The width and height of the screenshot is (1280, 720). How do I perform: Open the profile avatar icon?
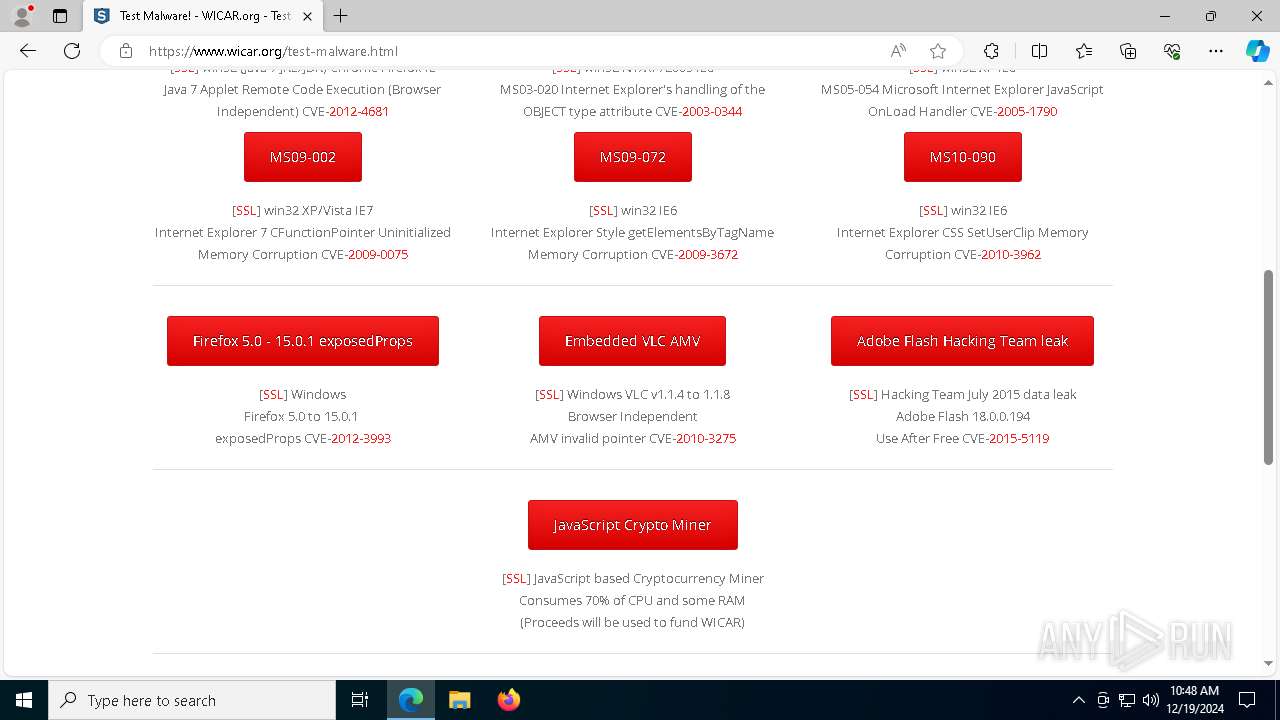pyautogui.click(x=21, y=16)
